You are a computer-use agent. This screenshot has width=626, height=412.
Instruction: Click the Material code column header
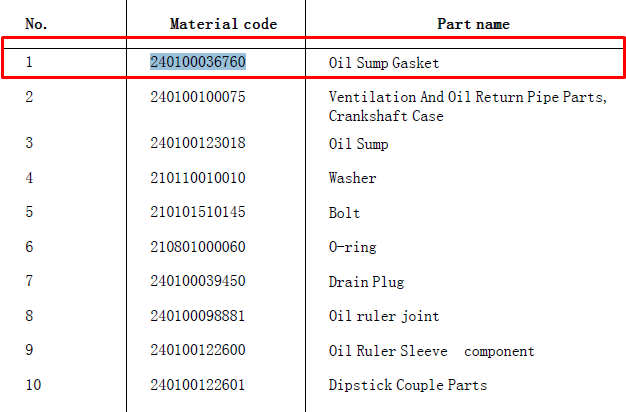click(223, 24)
